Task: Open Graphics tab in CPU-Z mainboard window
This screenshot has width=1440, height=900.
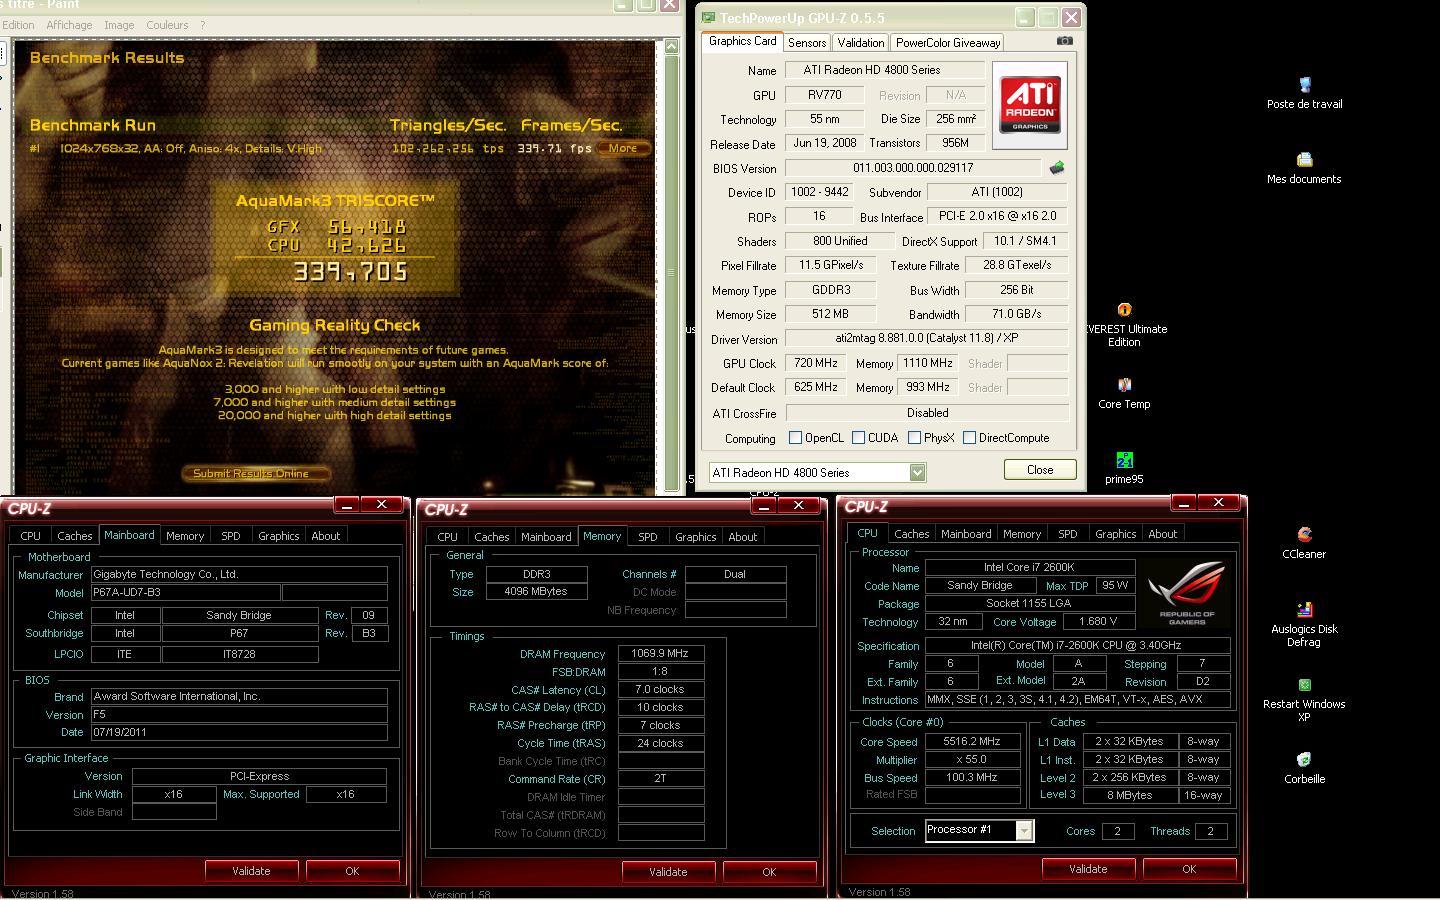Action: [278, 536]
